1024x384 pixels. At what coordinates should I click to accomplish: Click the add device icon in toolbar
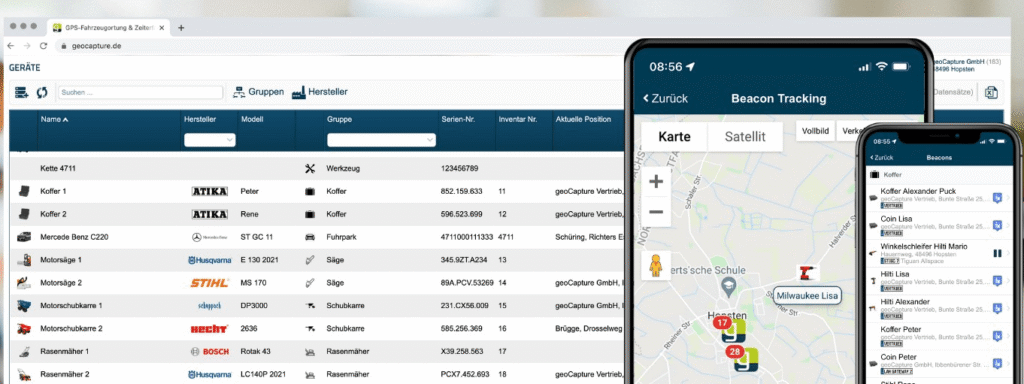pos(22,93)
